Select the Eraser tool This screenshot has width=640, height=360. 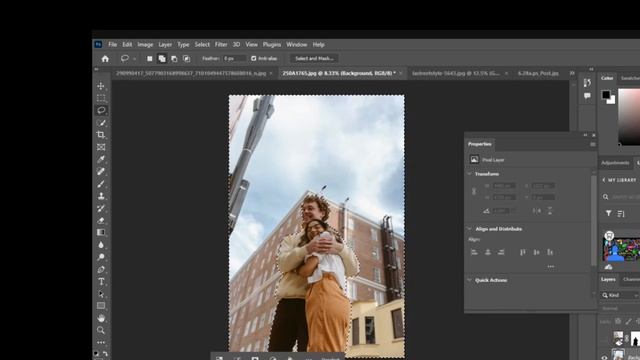(x=101, y=220)
